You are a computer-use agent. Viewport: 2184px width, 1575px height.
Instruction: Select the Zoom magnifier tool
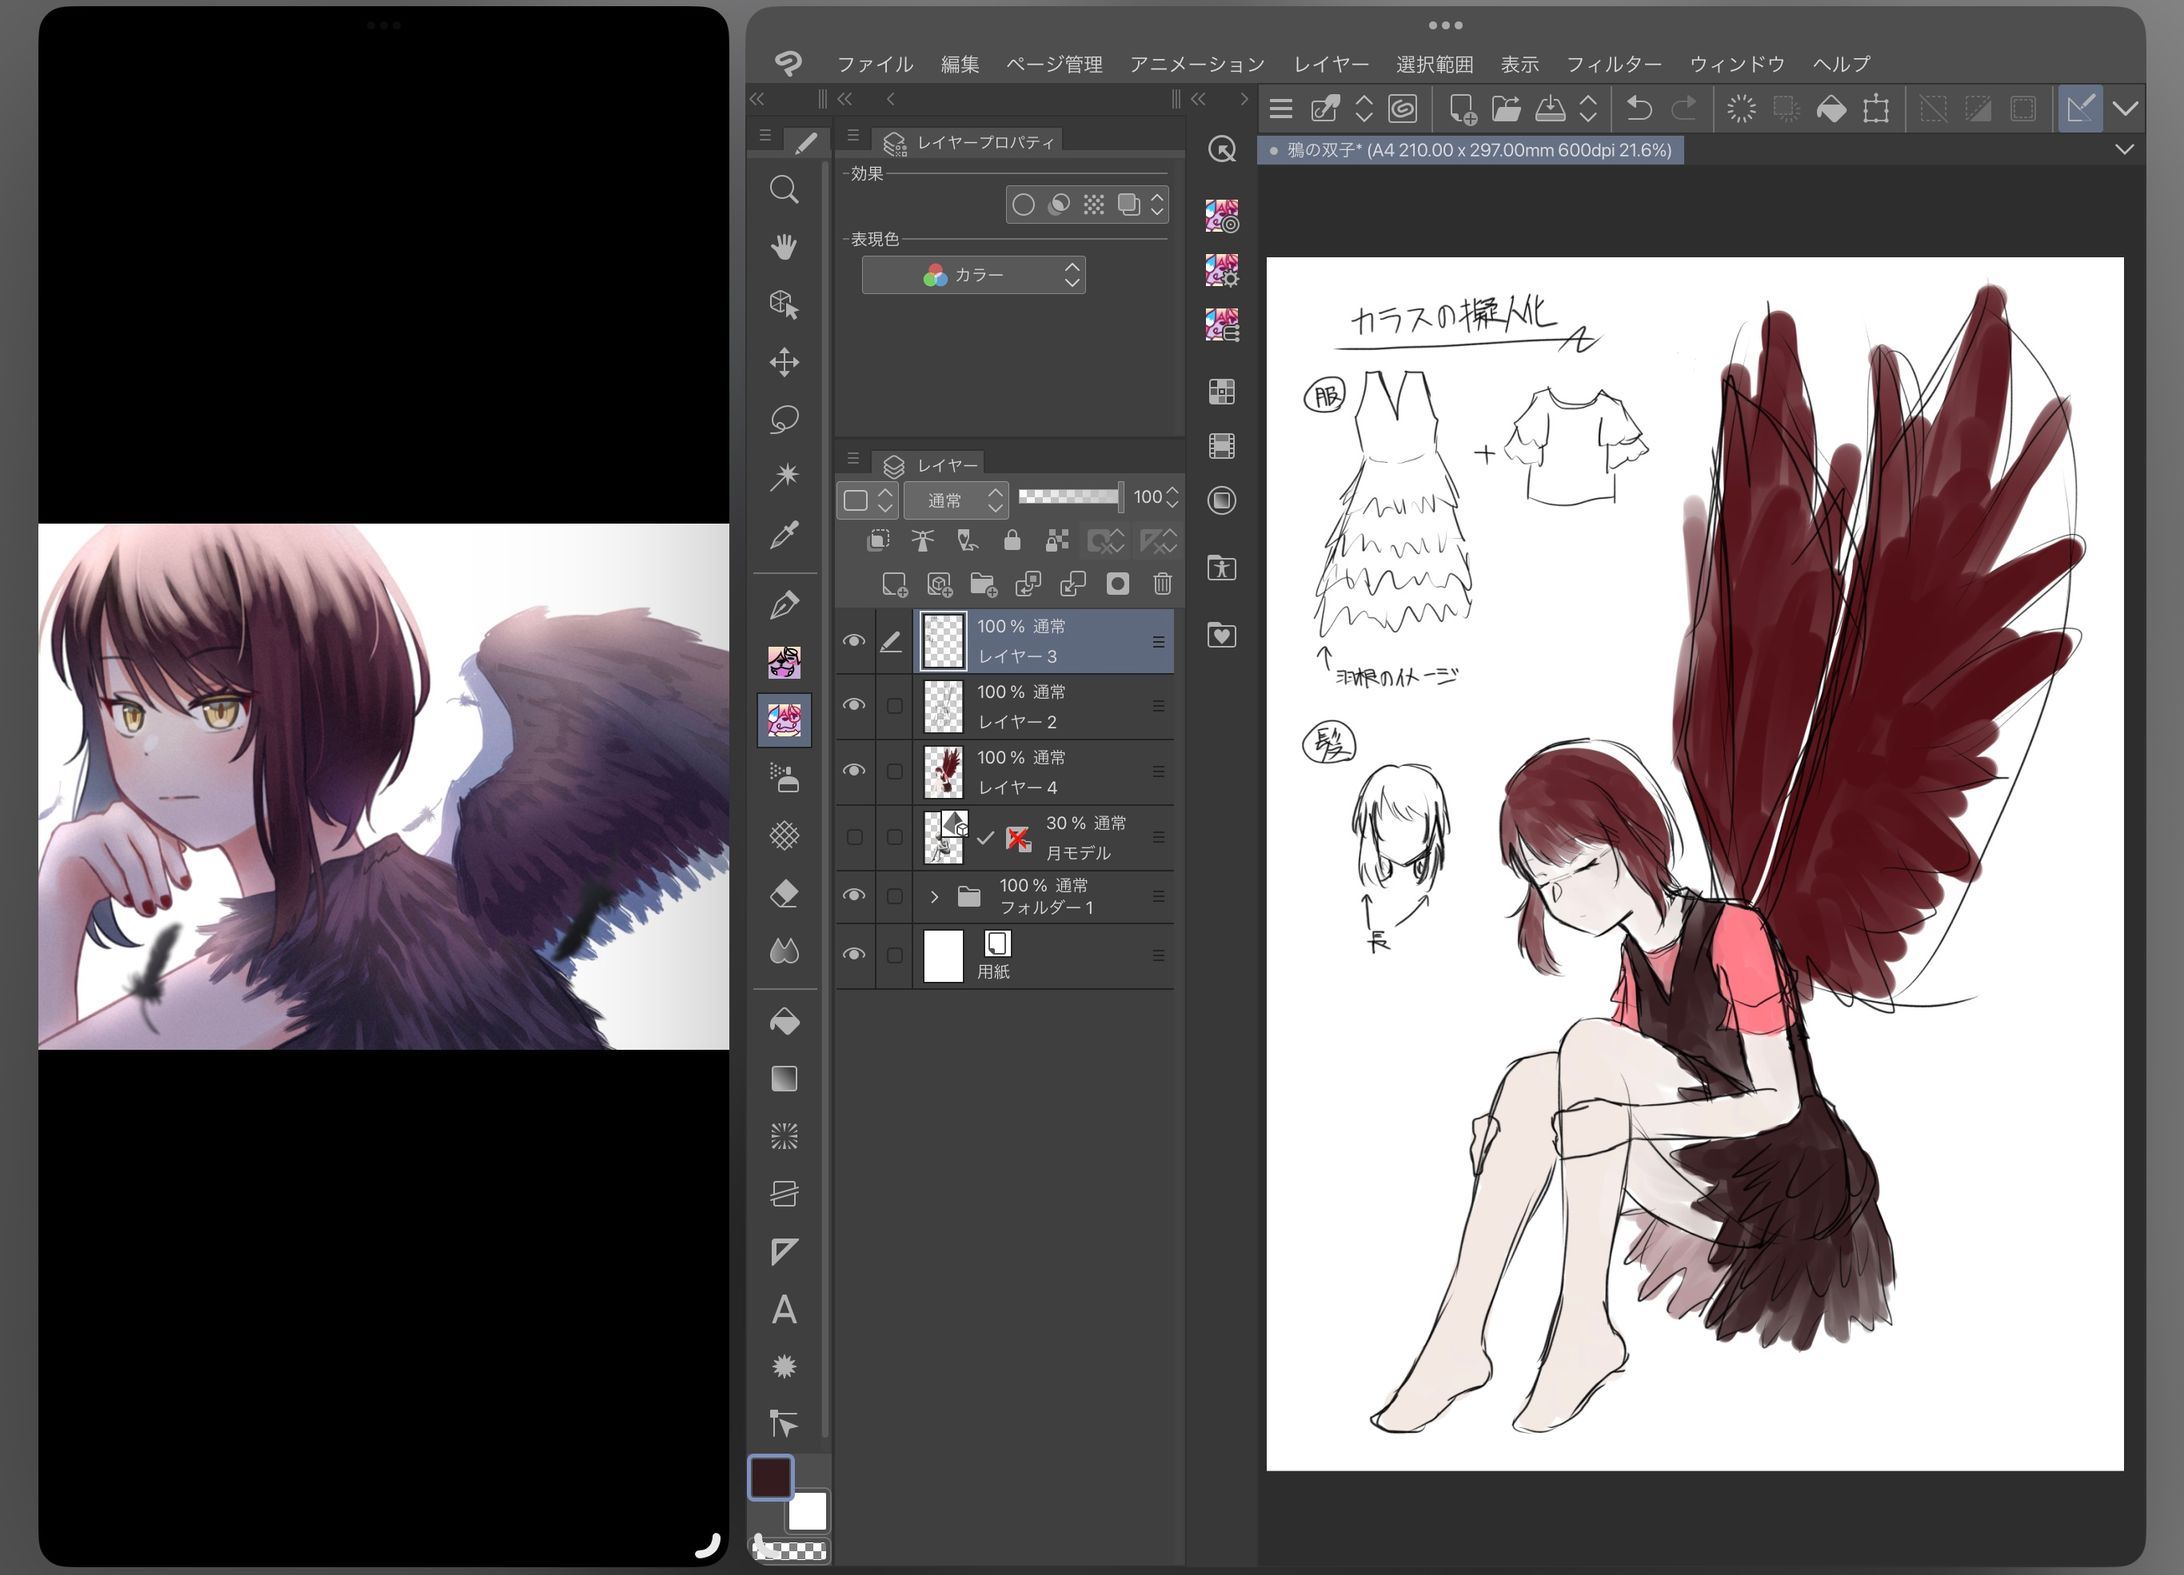click(784, 189)
